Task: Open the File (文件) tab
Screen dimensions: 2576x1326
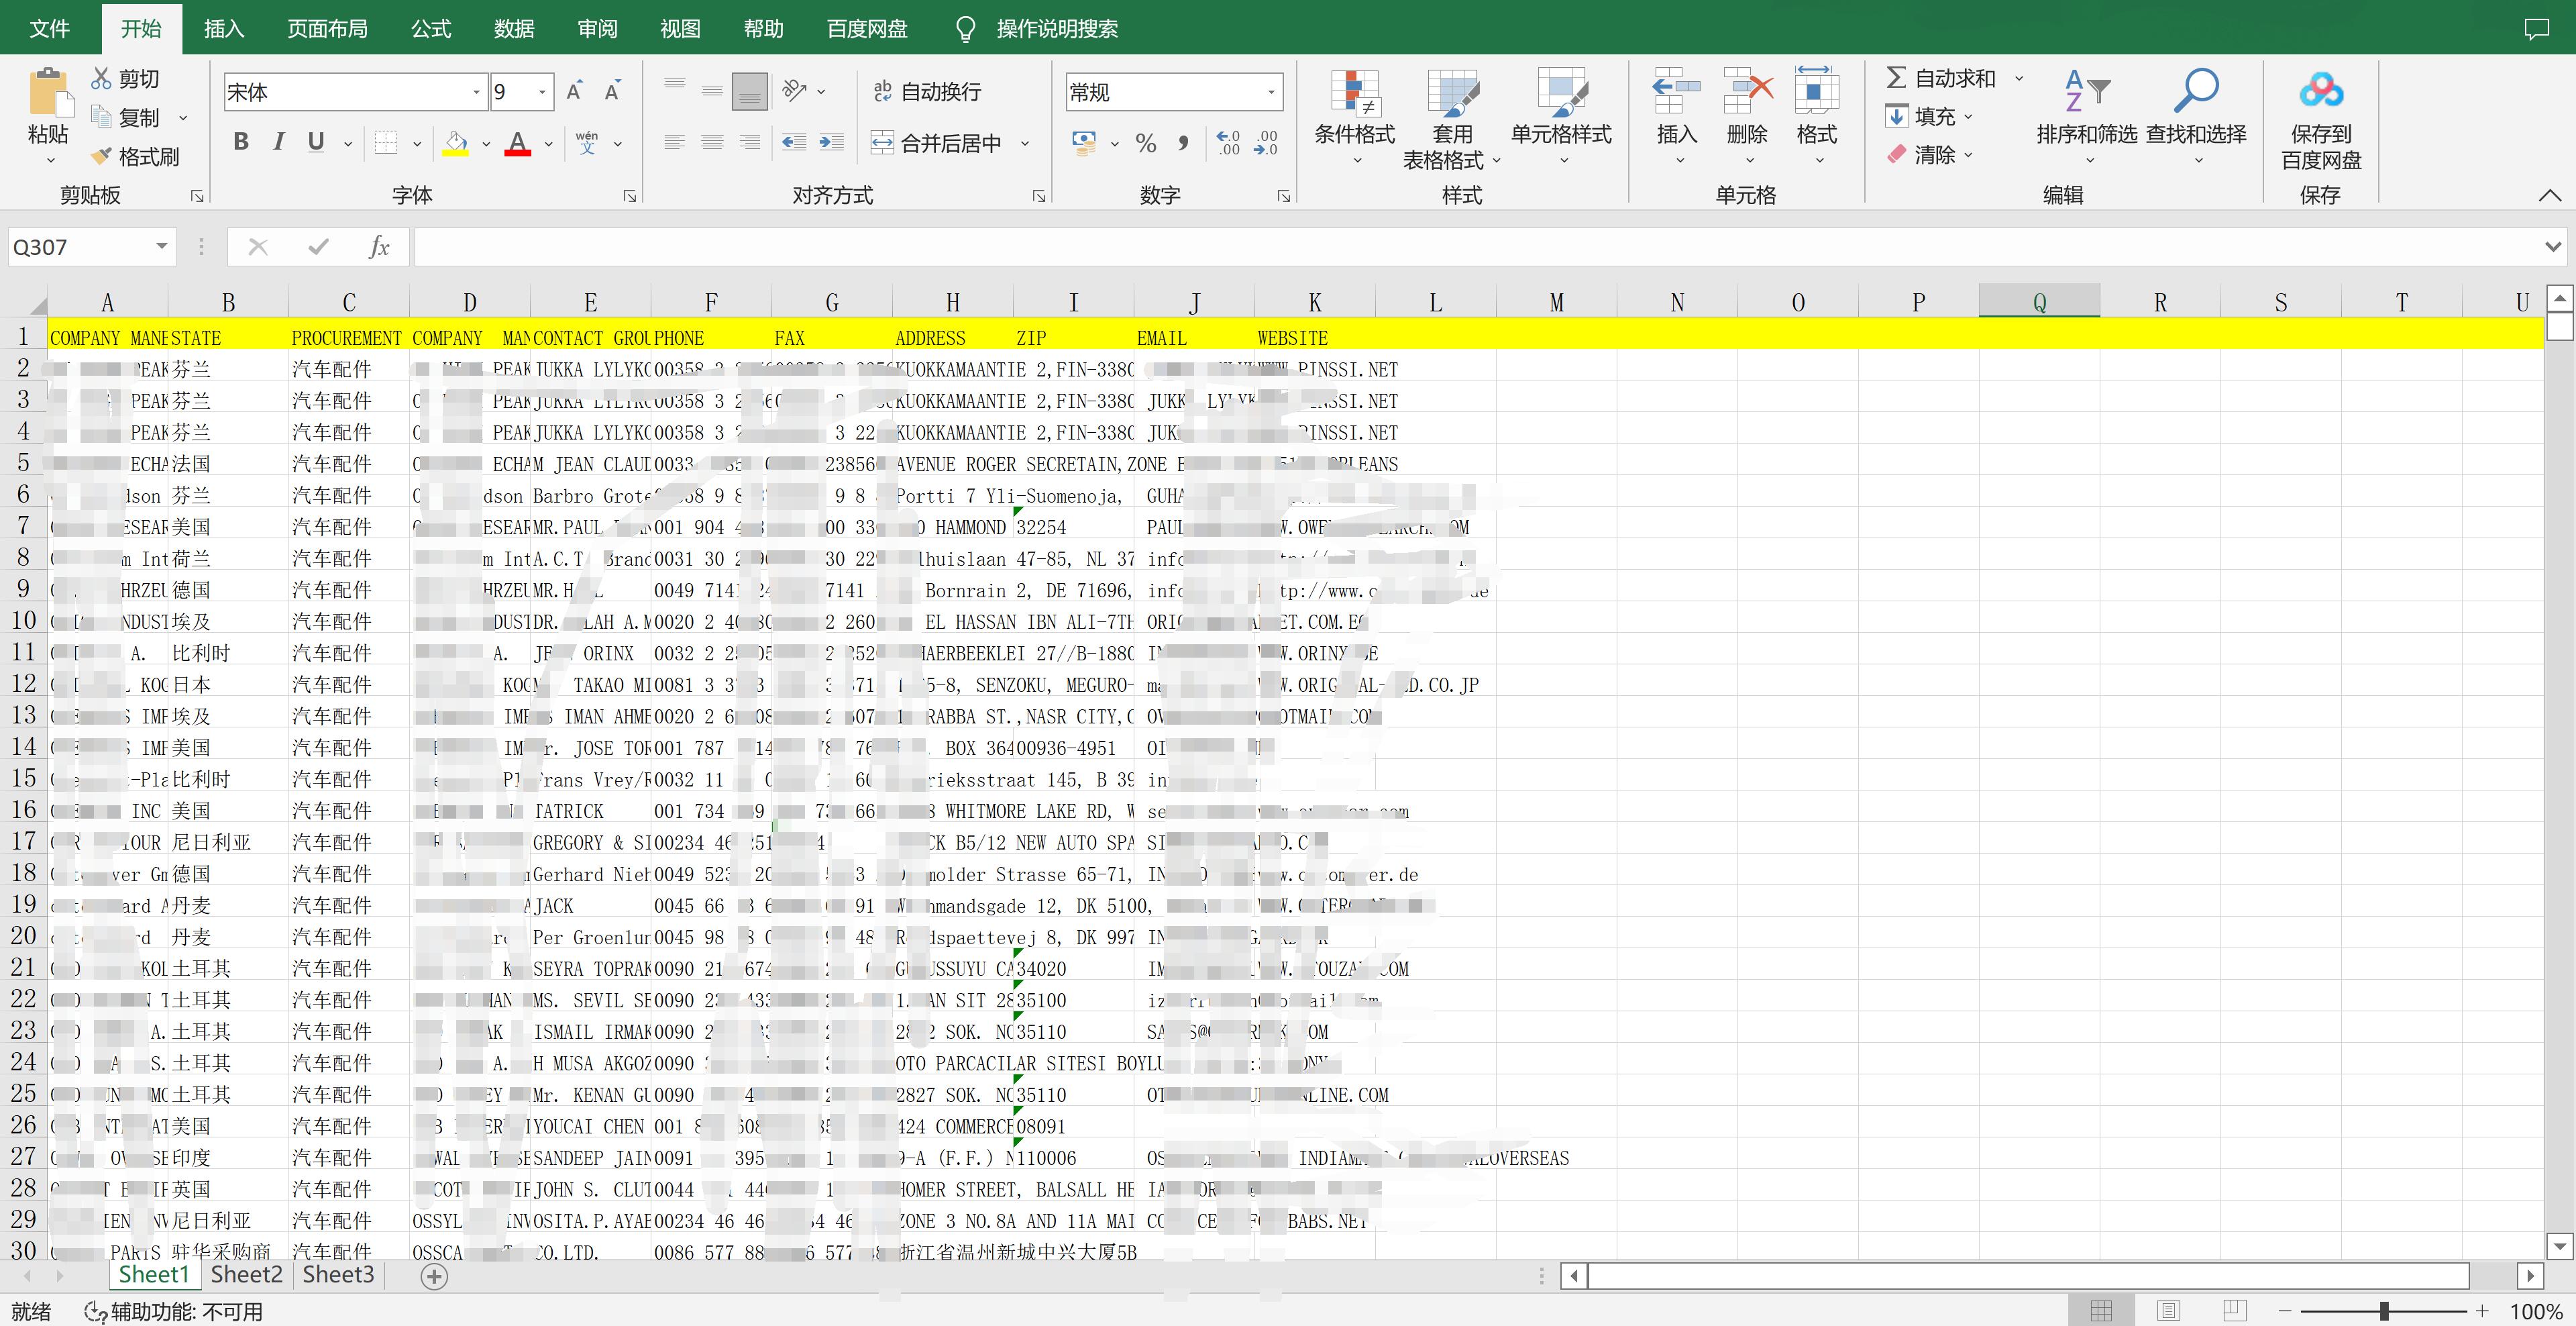Action: click(x=50, y=29)
